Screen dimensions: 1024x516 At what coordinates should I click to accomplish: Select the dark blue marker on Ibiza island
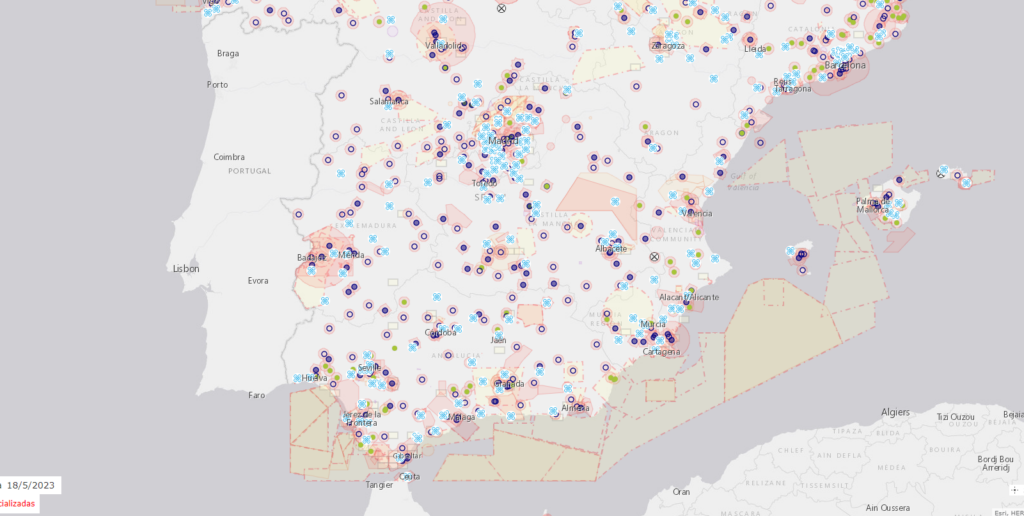pyautogui.click(x=801, y=256)
